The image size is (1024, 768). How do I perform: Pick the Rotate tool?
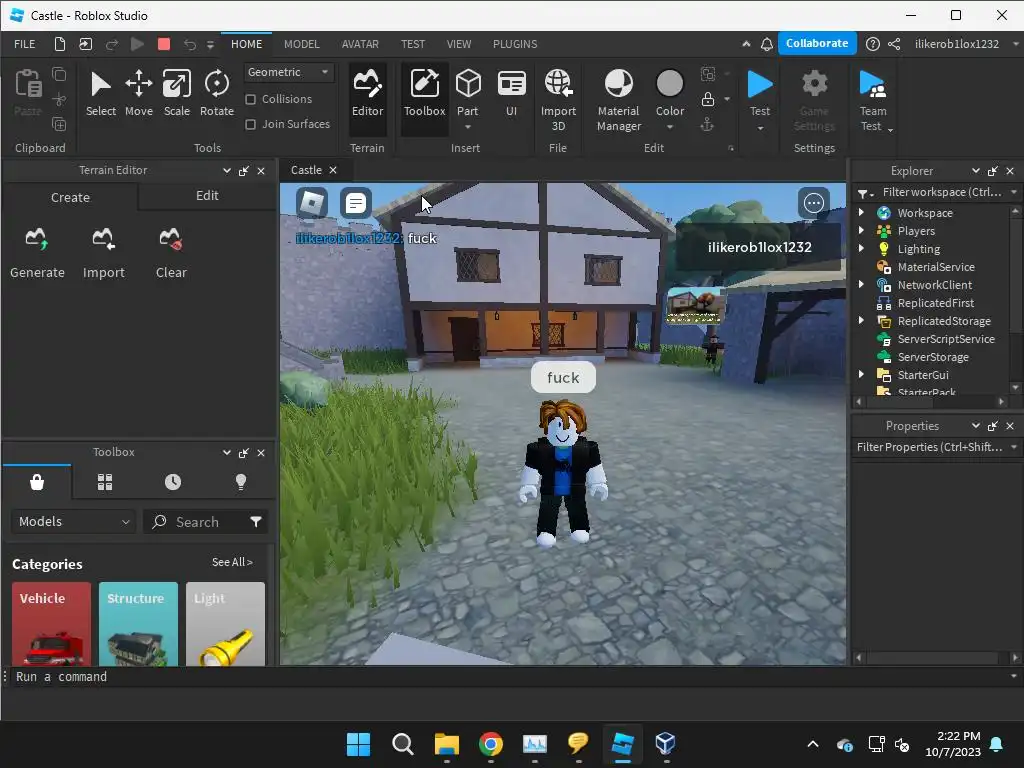pyautogui.click(x=216, y=93)
